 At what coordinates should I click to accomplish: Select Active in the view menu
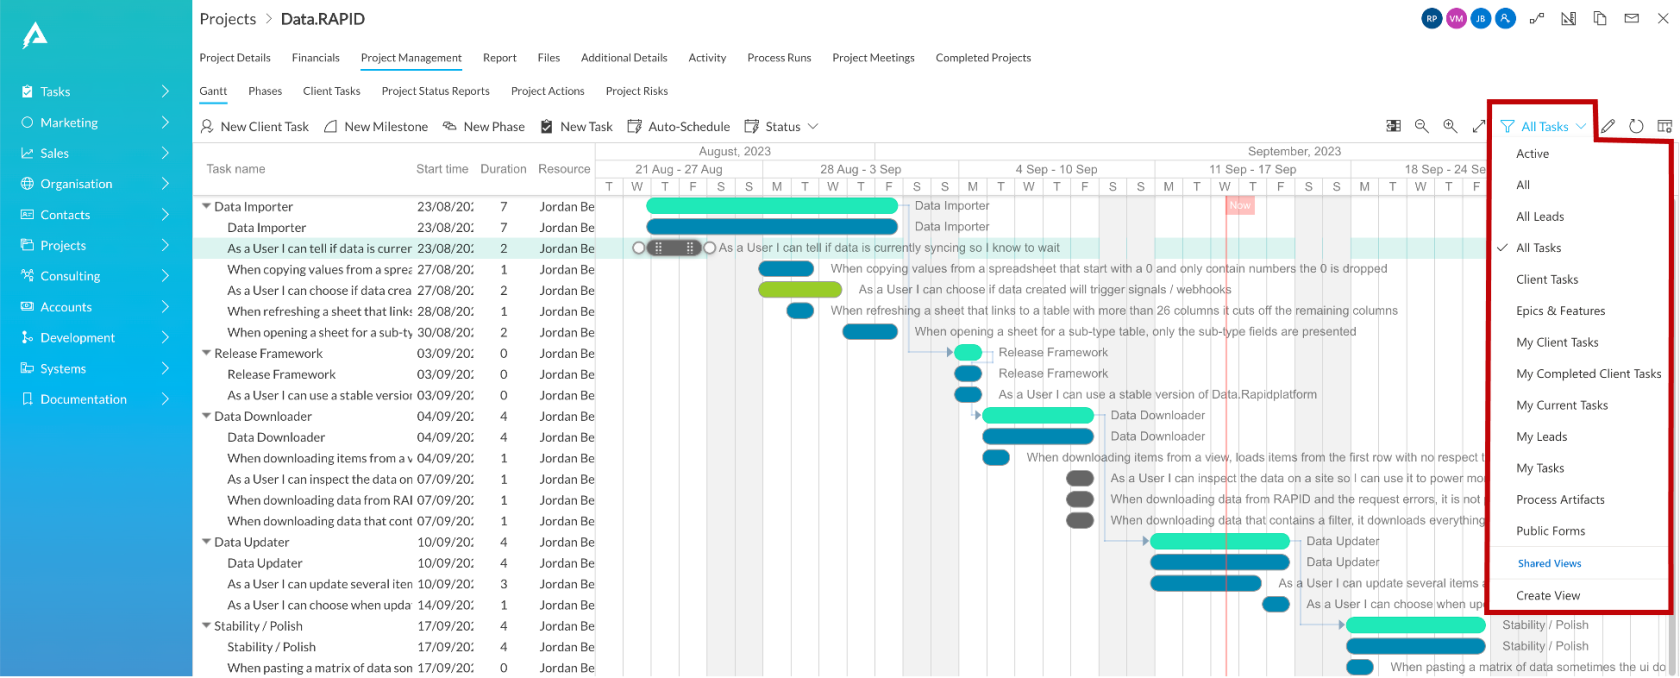(1532, 154)
